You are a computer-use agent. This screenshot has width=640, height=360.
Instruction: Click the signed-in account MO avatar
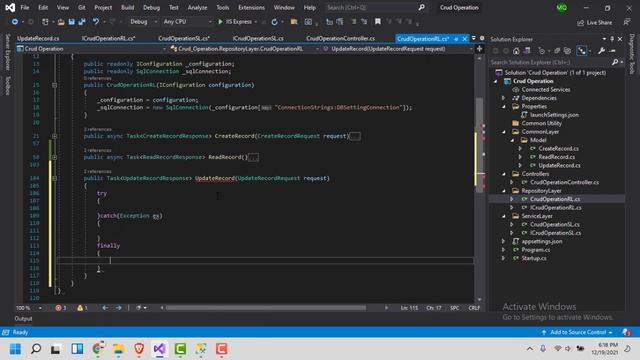(x=562, y=7)
